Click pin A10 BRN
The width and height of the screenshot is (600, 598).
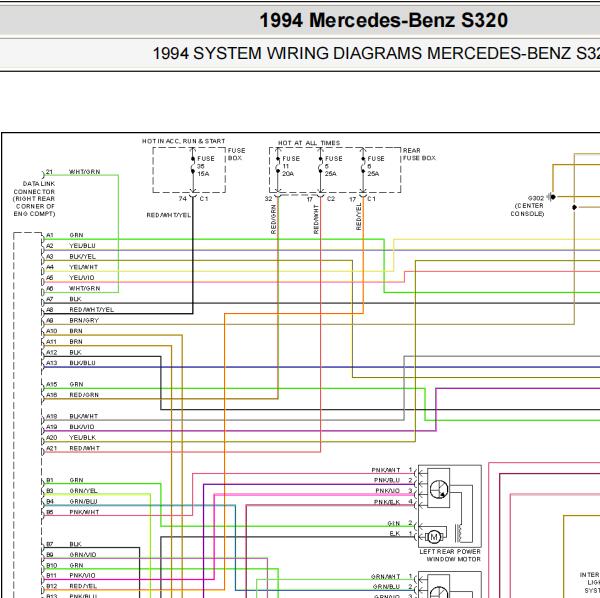pos(64,331)
